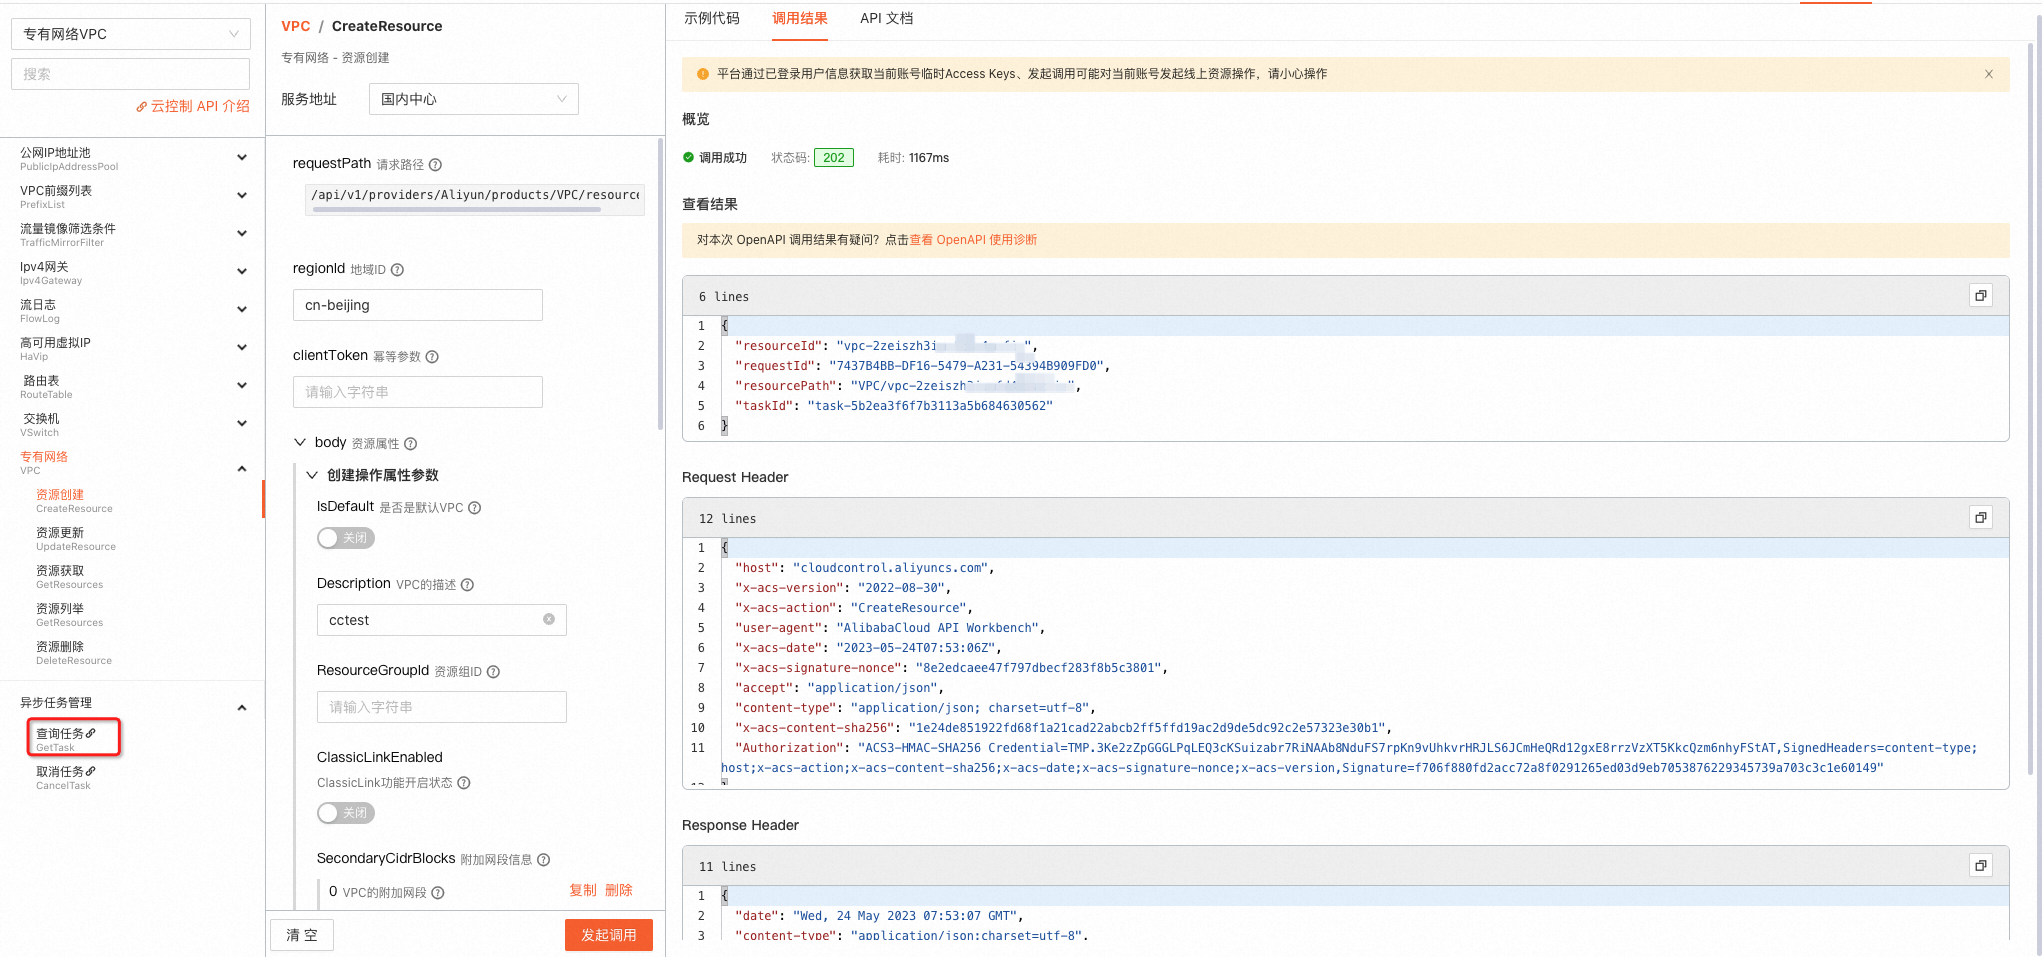Click the 清空 button
2042x957 pixels.
(x=302, y=935)
